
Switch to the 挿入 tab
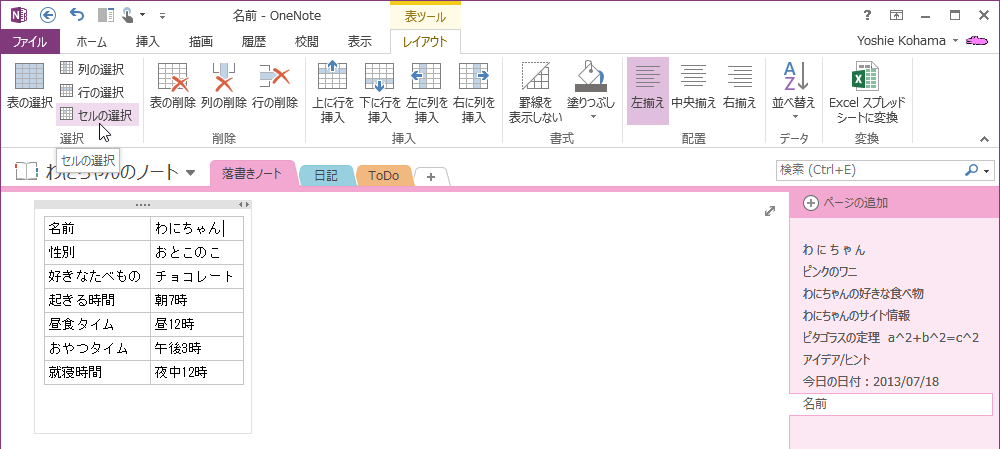[148, 42]
